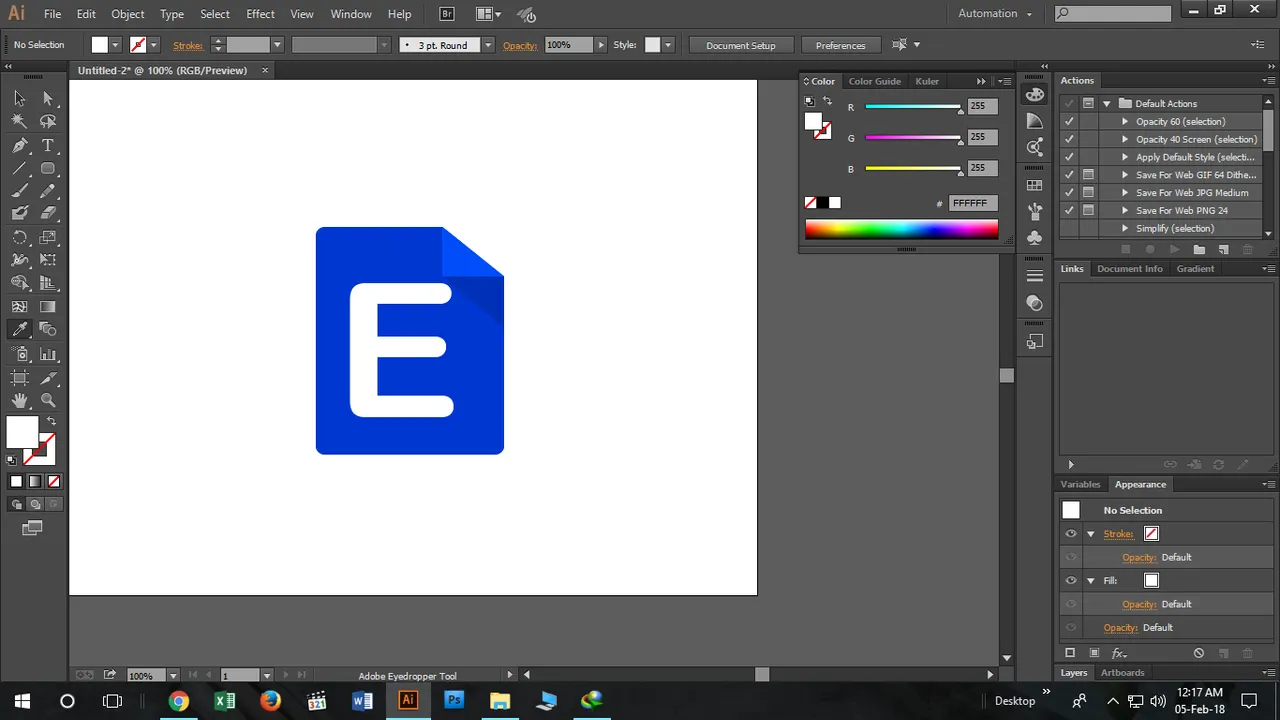Toggle checkmark for Opacity 60 action

[1069, 121]
